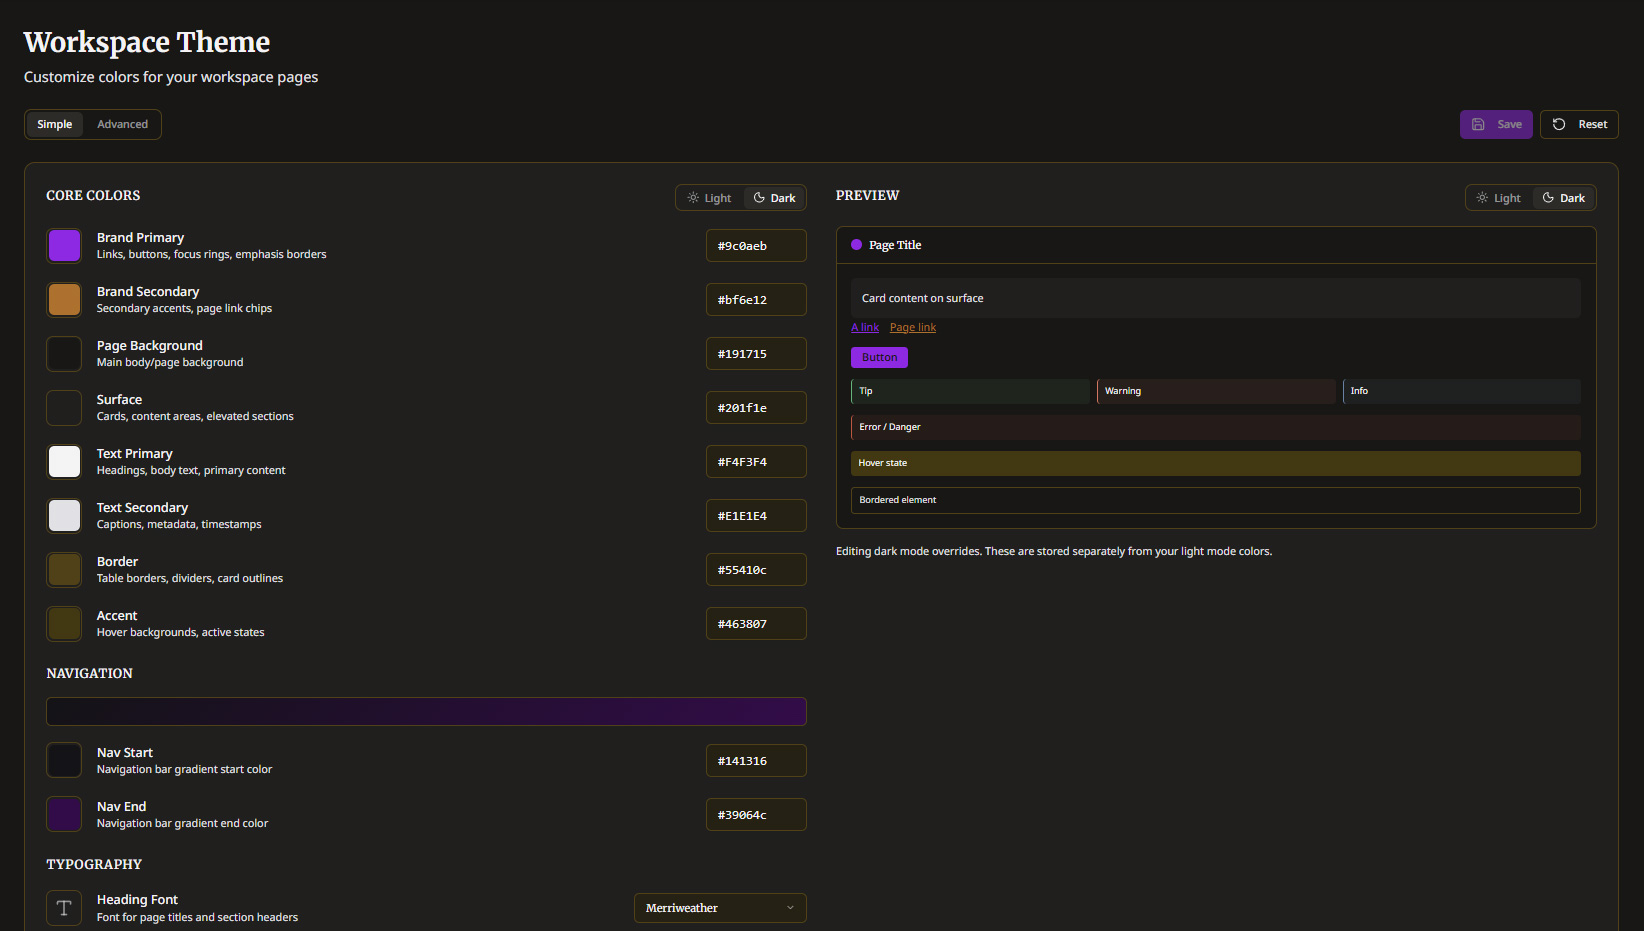Click the moon icon in Core Colors header
The width and height of the screenshot is (1644, 931).
(759, 197)
